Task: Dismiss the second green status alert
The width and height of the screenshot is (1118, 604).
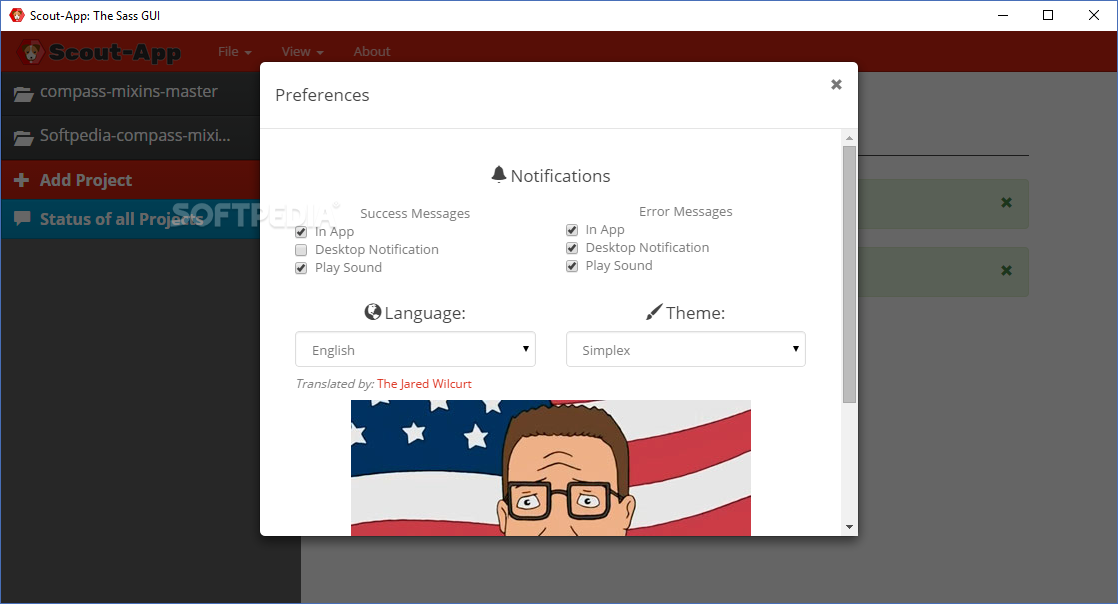Action: pos(1007,270)
